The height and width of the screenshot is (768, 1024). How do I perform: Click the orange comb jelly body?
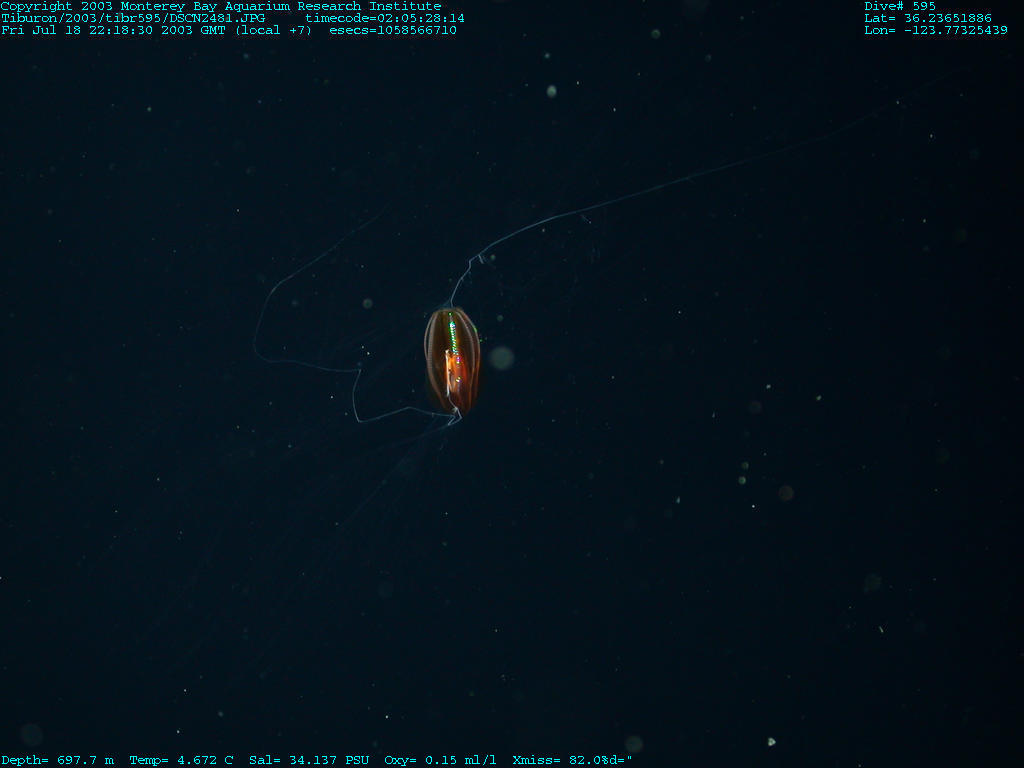point(453,368)
